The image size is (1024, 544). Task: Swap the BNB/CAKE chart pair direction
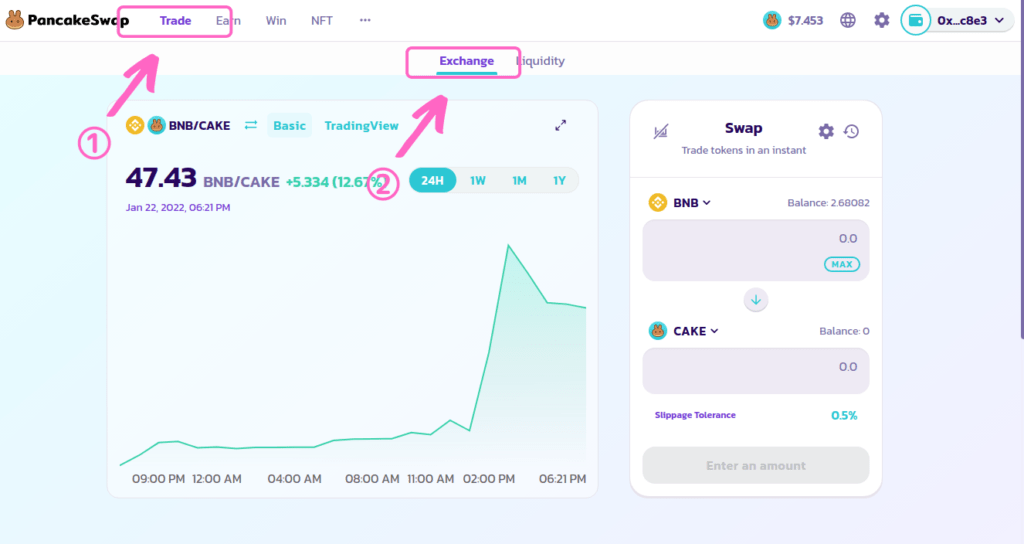[251, 125]
